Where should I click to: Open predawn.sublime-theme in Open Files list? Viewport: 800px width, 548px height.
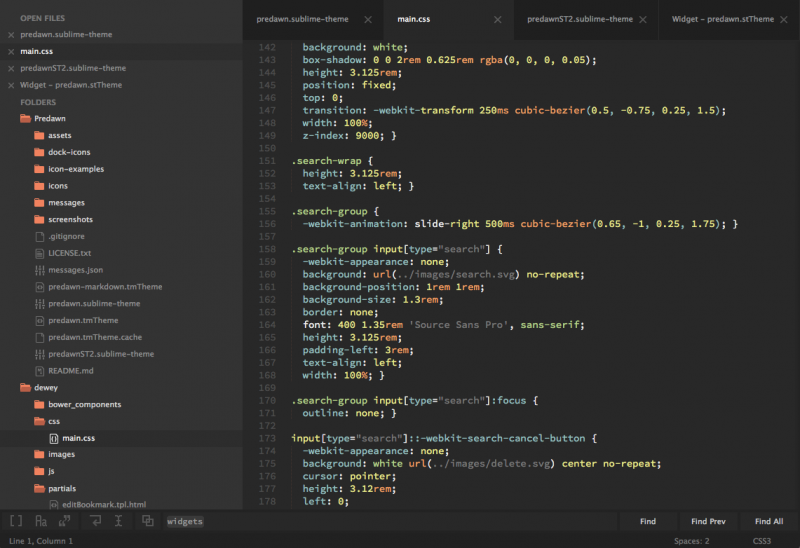tap(66, 35)
